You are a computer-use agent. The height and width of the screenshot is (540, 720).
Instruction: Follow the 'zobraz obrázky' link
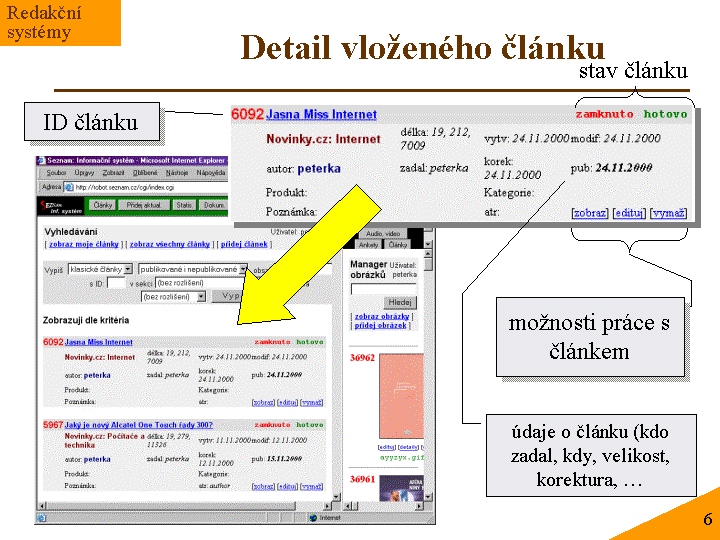click(382, 316)
